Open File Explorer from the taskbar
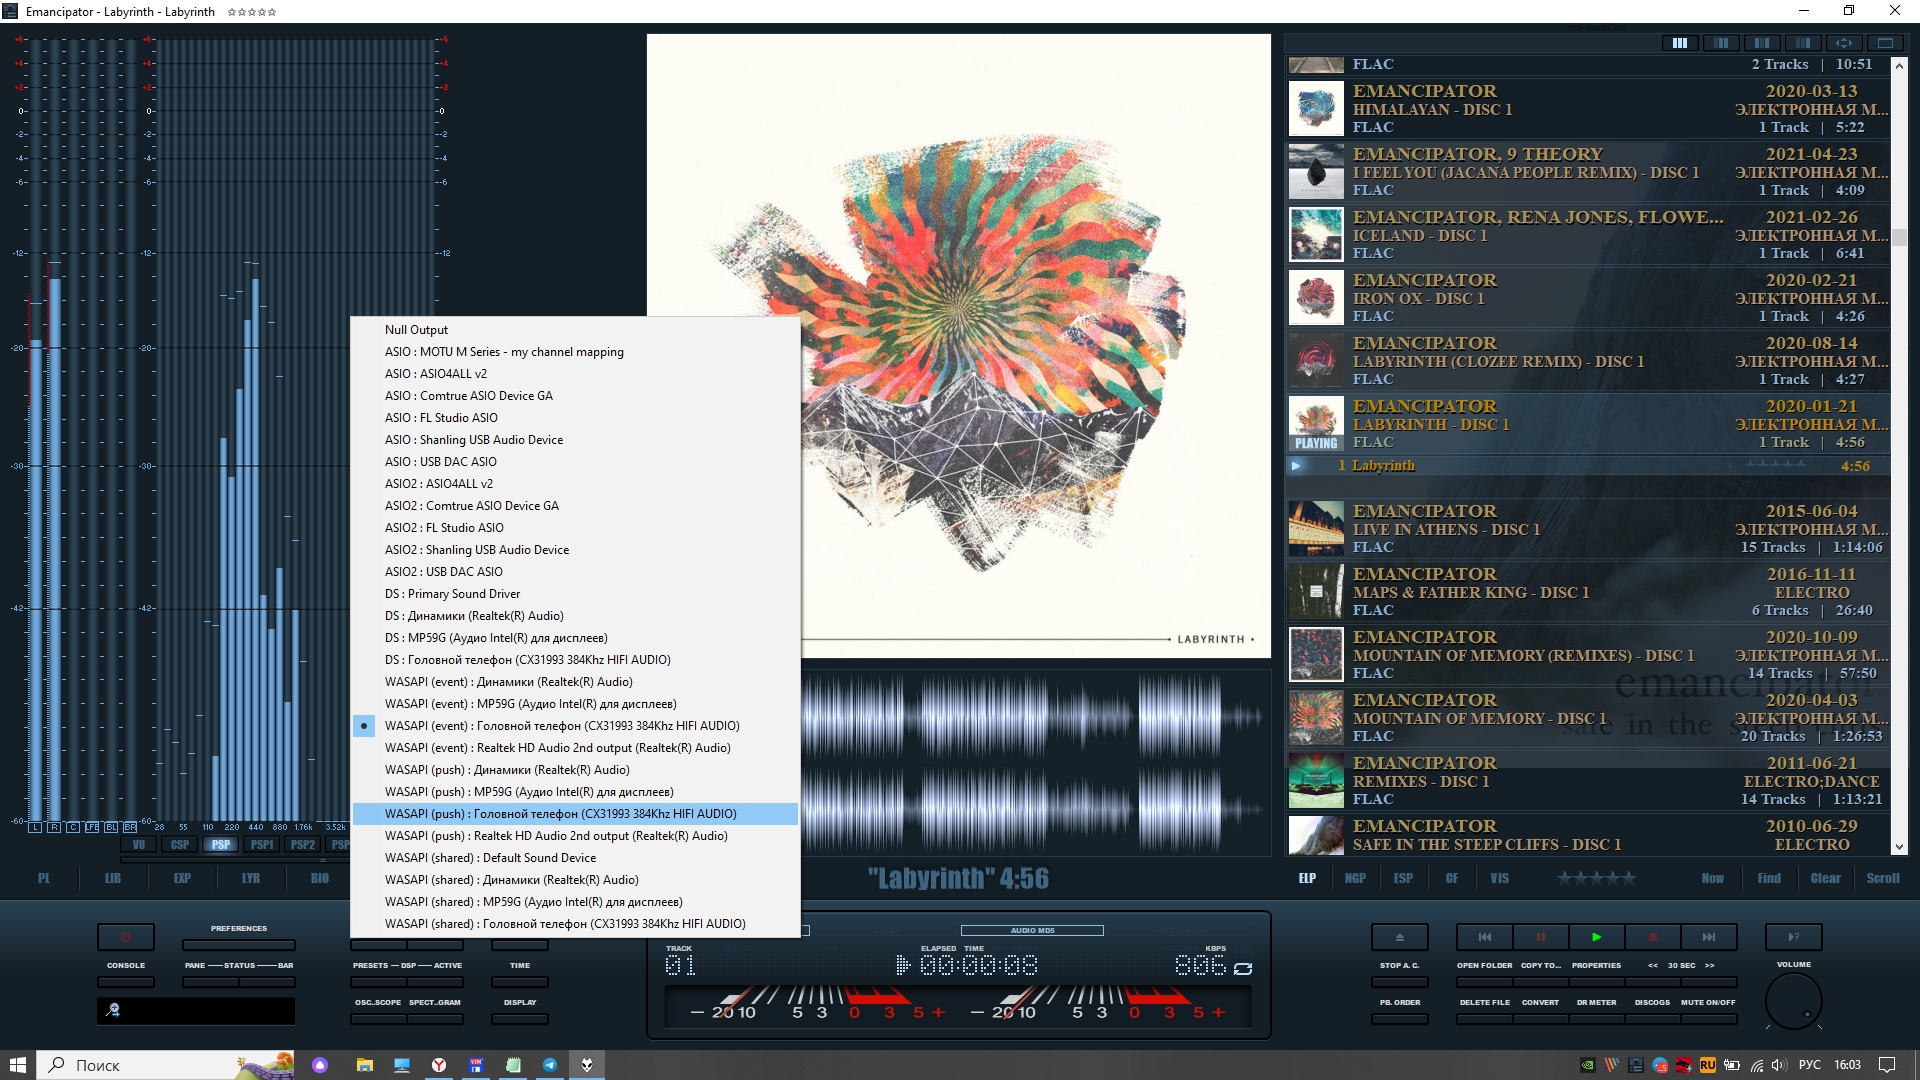Screen dimensions: 1920x1080 point(364,1065)
